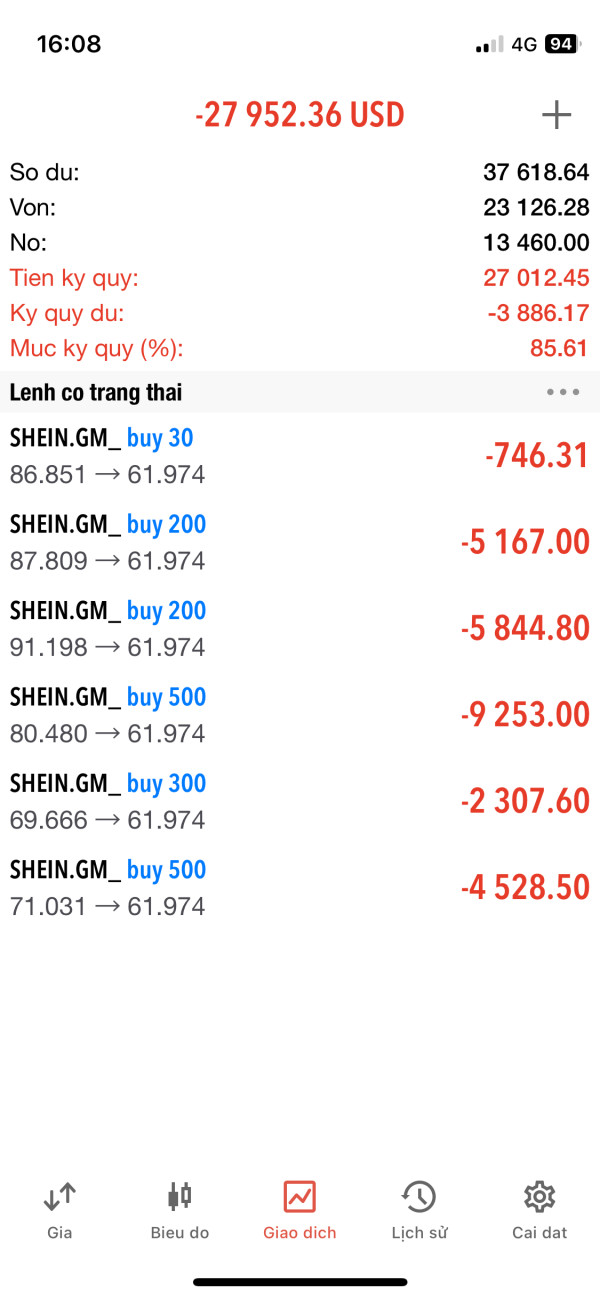Expand the buy 200 position opened at 91.198
600x1299 pixels.
pyautogui.click(x=300, y=628)
